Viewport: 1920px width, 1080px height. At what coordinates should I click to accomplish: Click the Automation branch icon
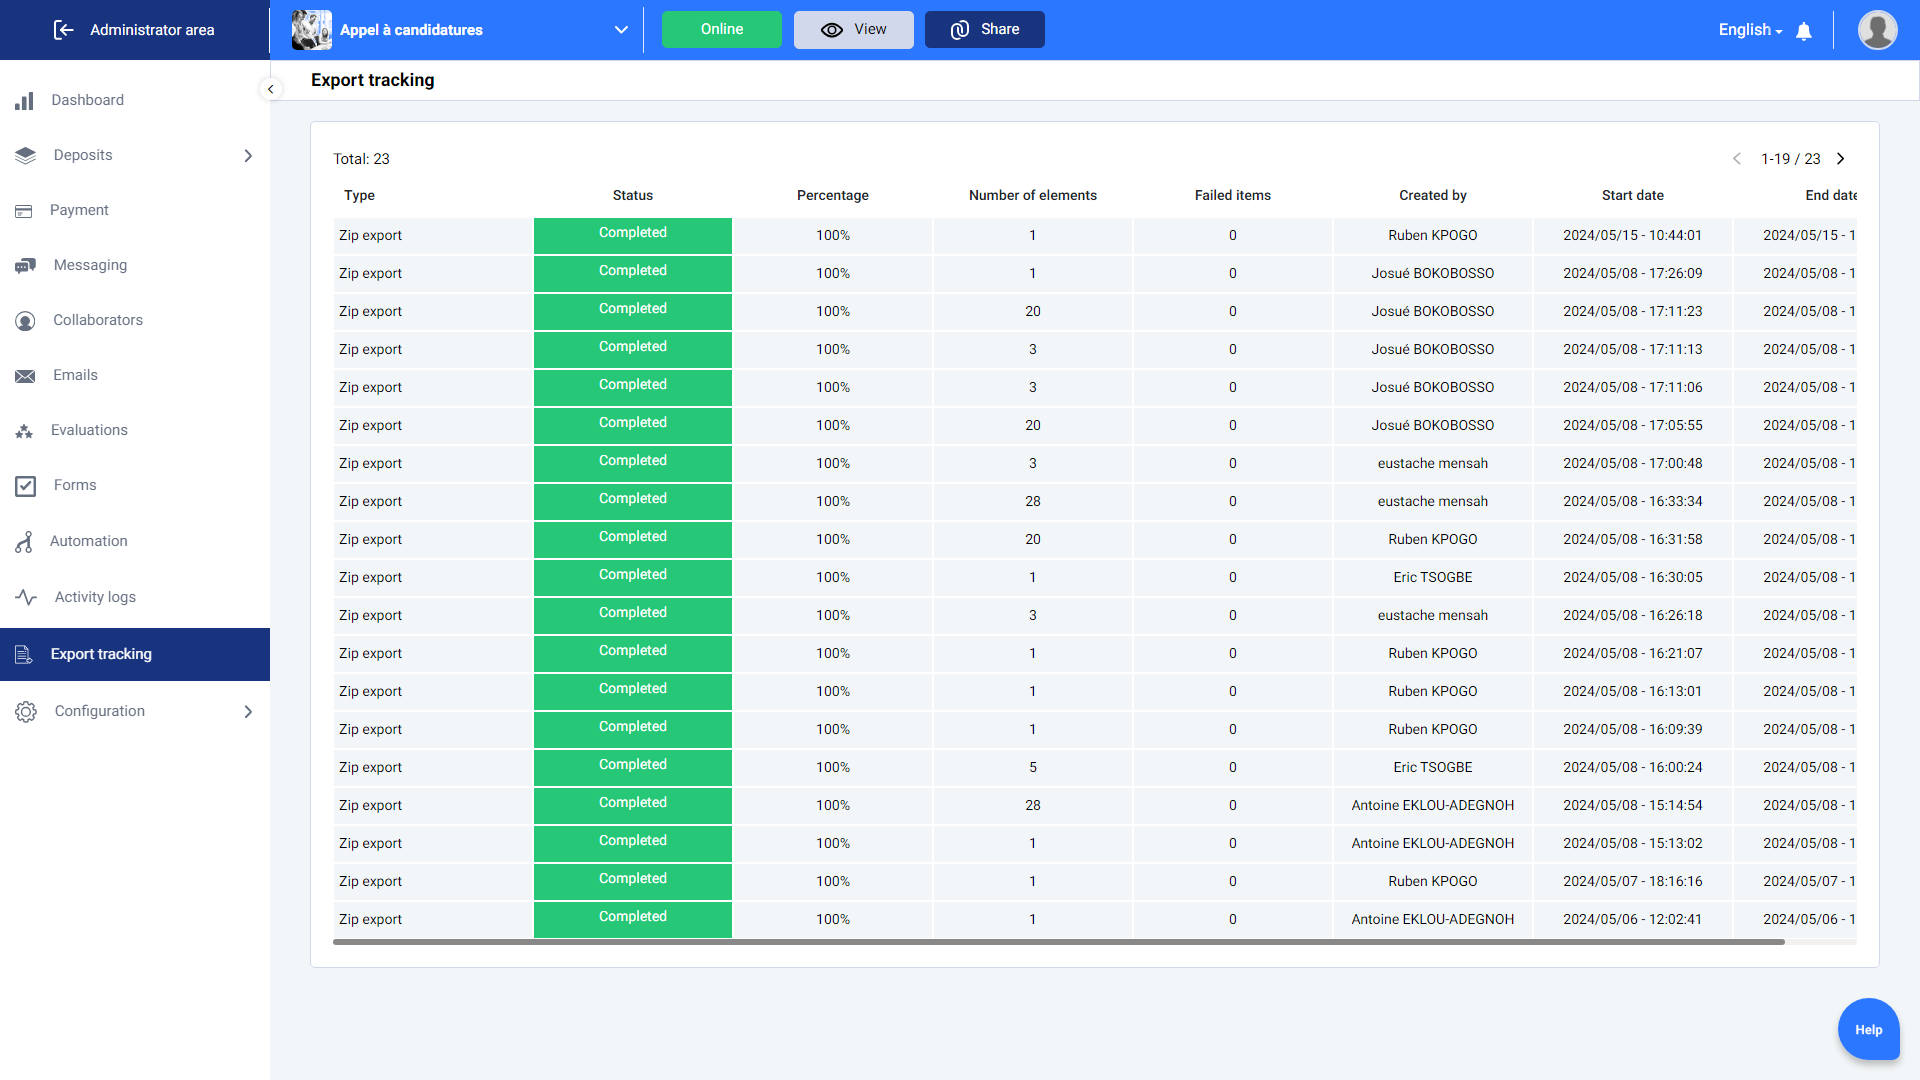click(25, 542)
